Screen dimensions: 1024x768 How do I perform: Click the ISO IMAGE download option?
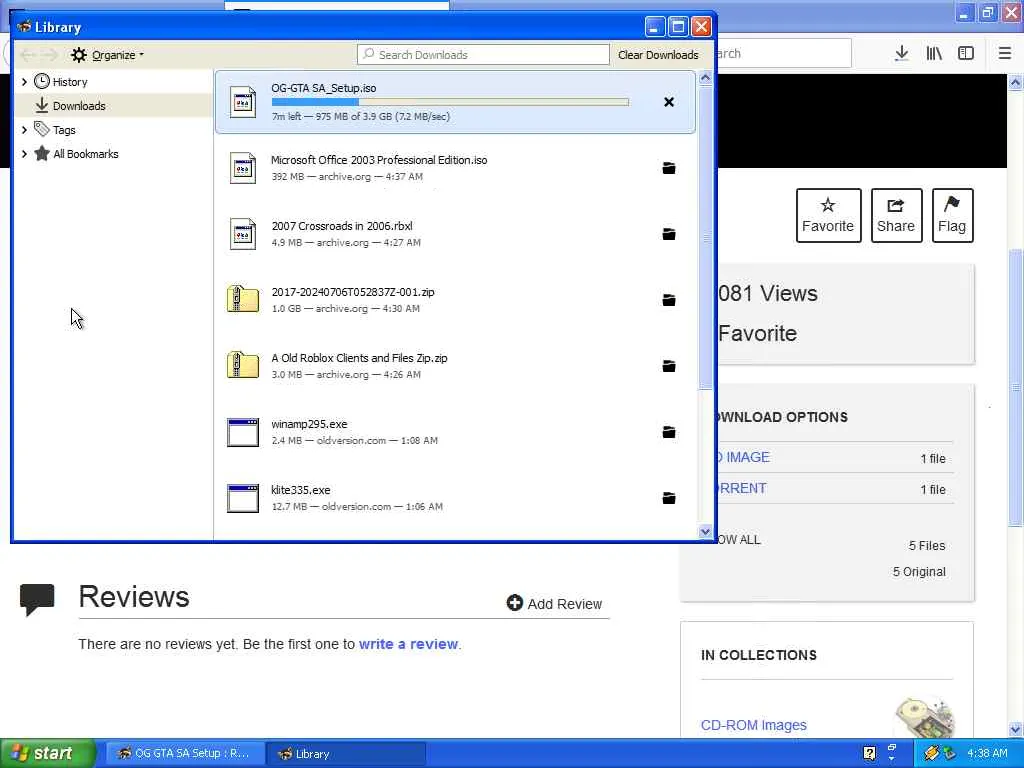point(744,457)
